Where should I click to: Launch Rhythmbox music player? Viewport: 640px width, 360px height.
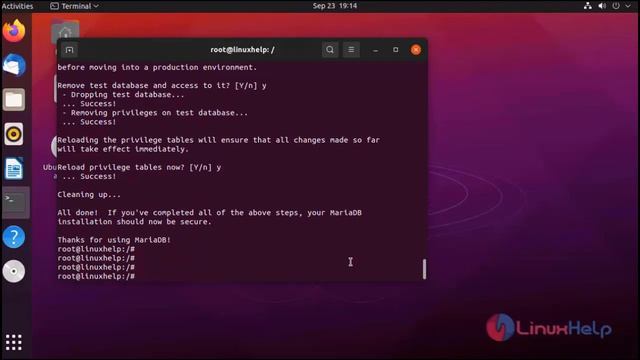[x=14, y=134]
